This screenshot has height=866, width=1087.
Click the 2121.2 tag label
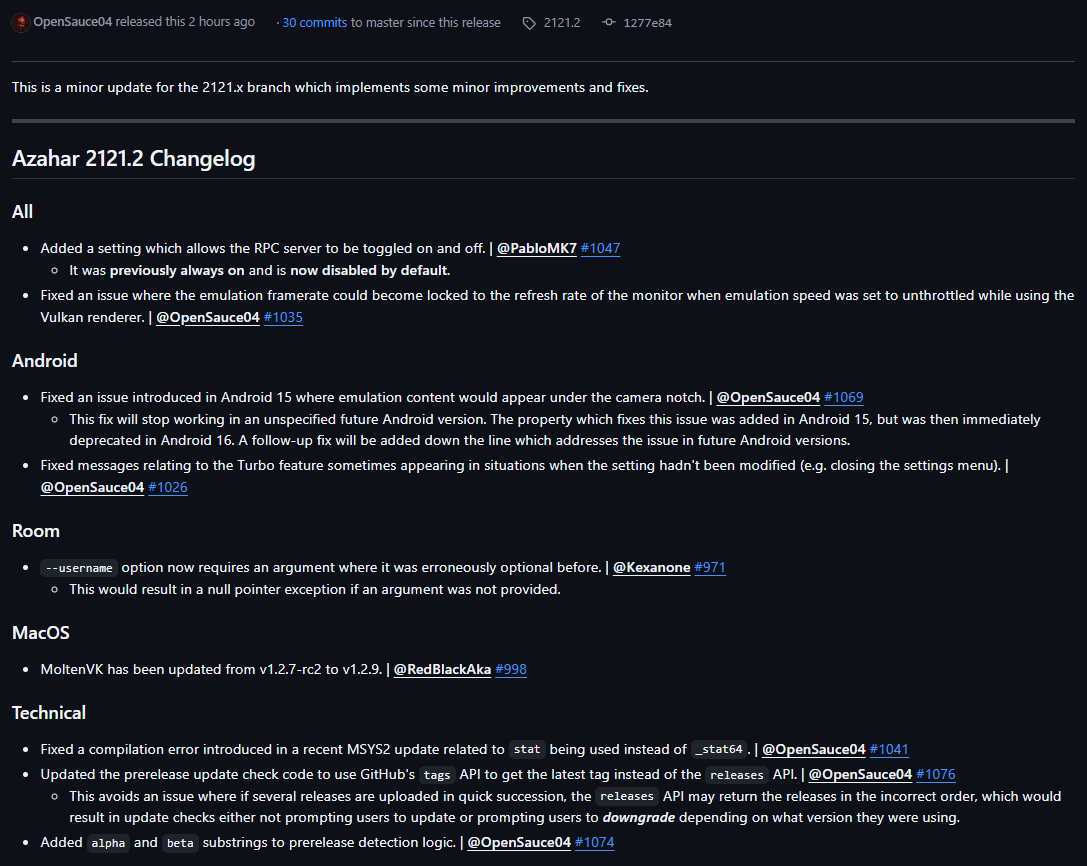coord(562,22)
